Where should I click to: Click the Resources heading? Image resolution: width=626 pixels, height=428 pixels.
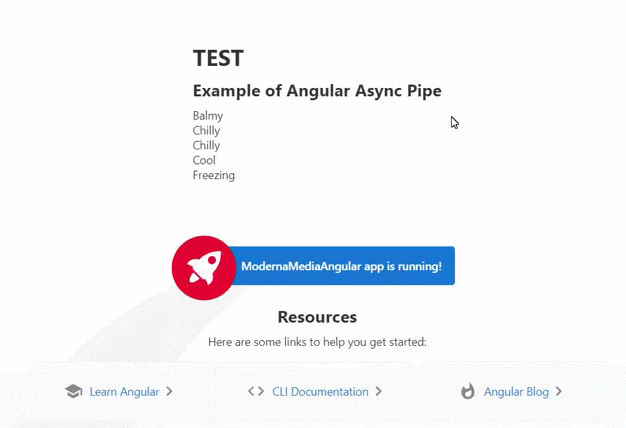pyautogui.click(x=317, y=317)
